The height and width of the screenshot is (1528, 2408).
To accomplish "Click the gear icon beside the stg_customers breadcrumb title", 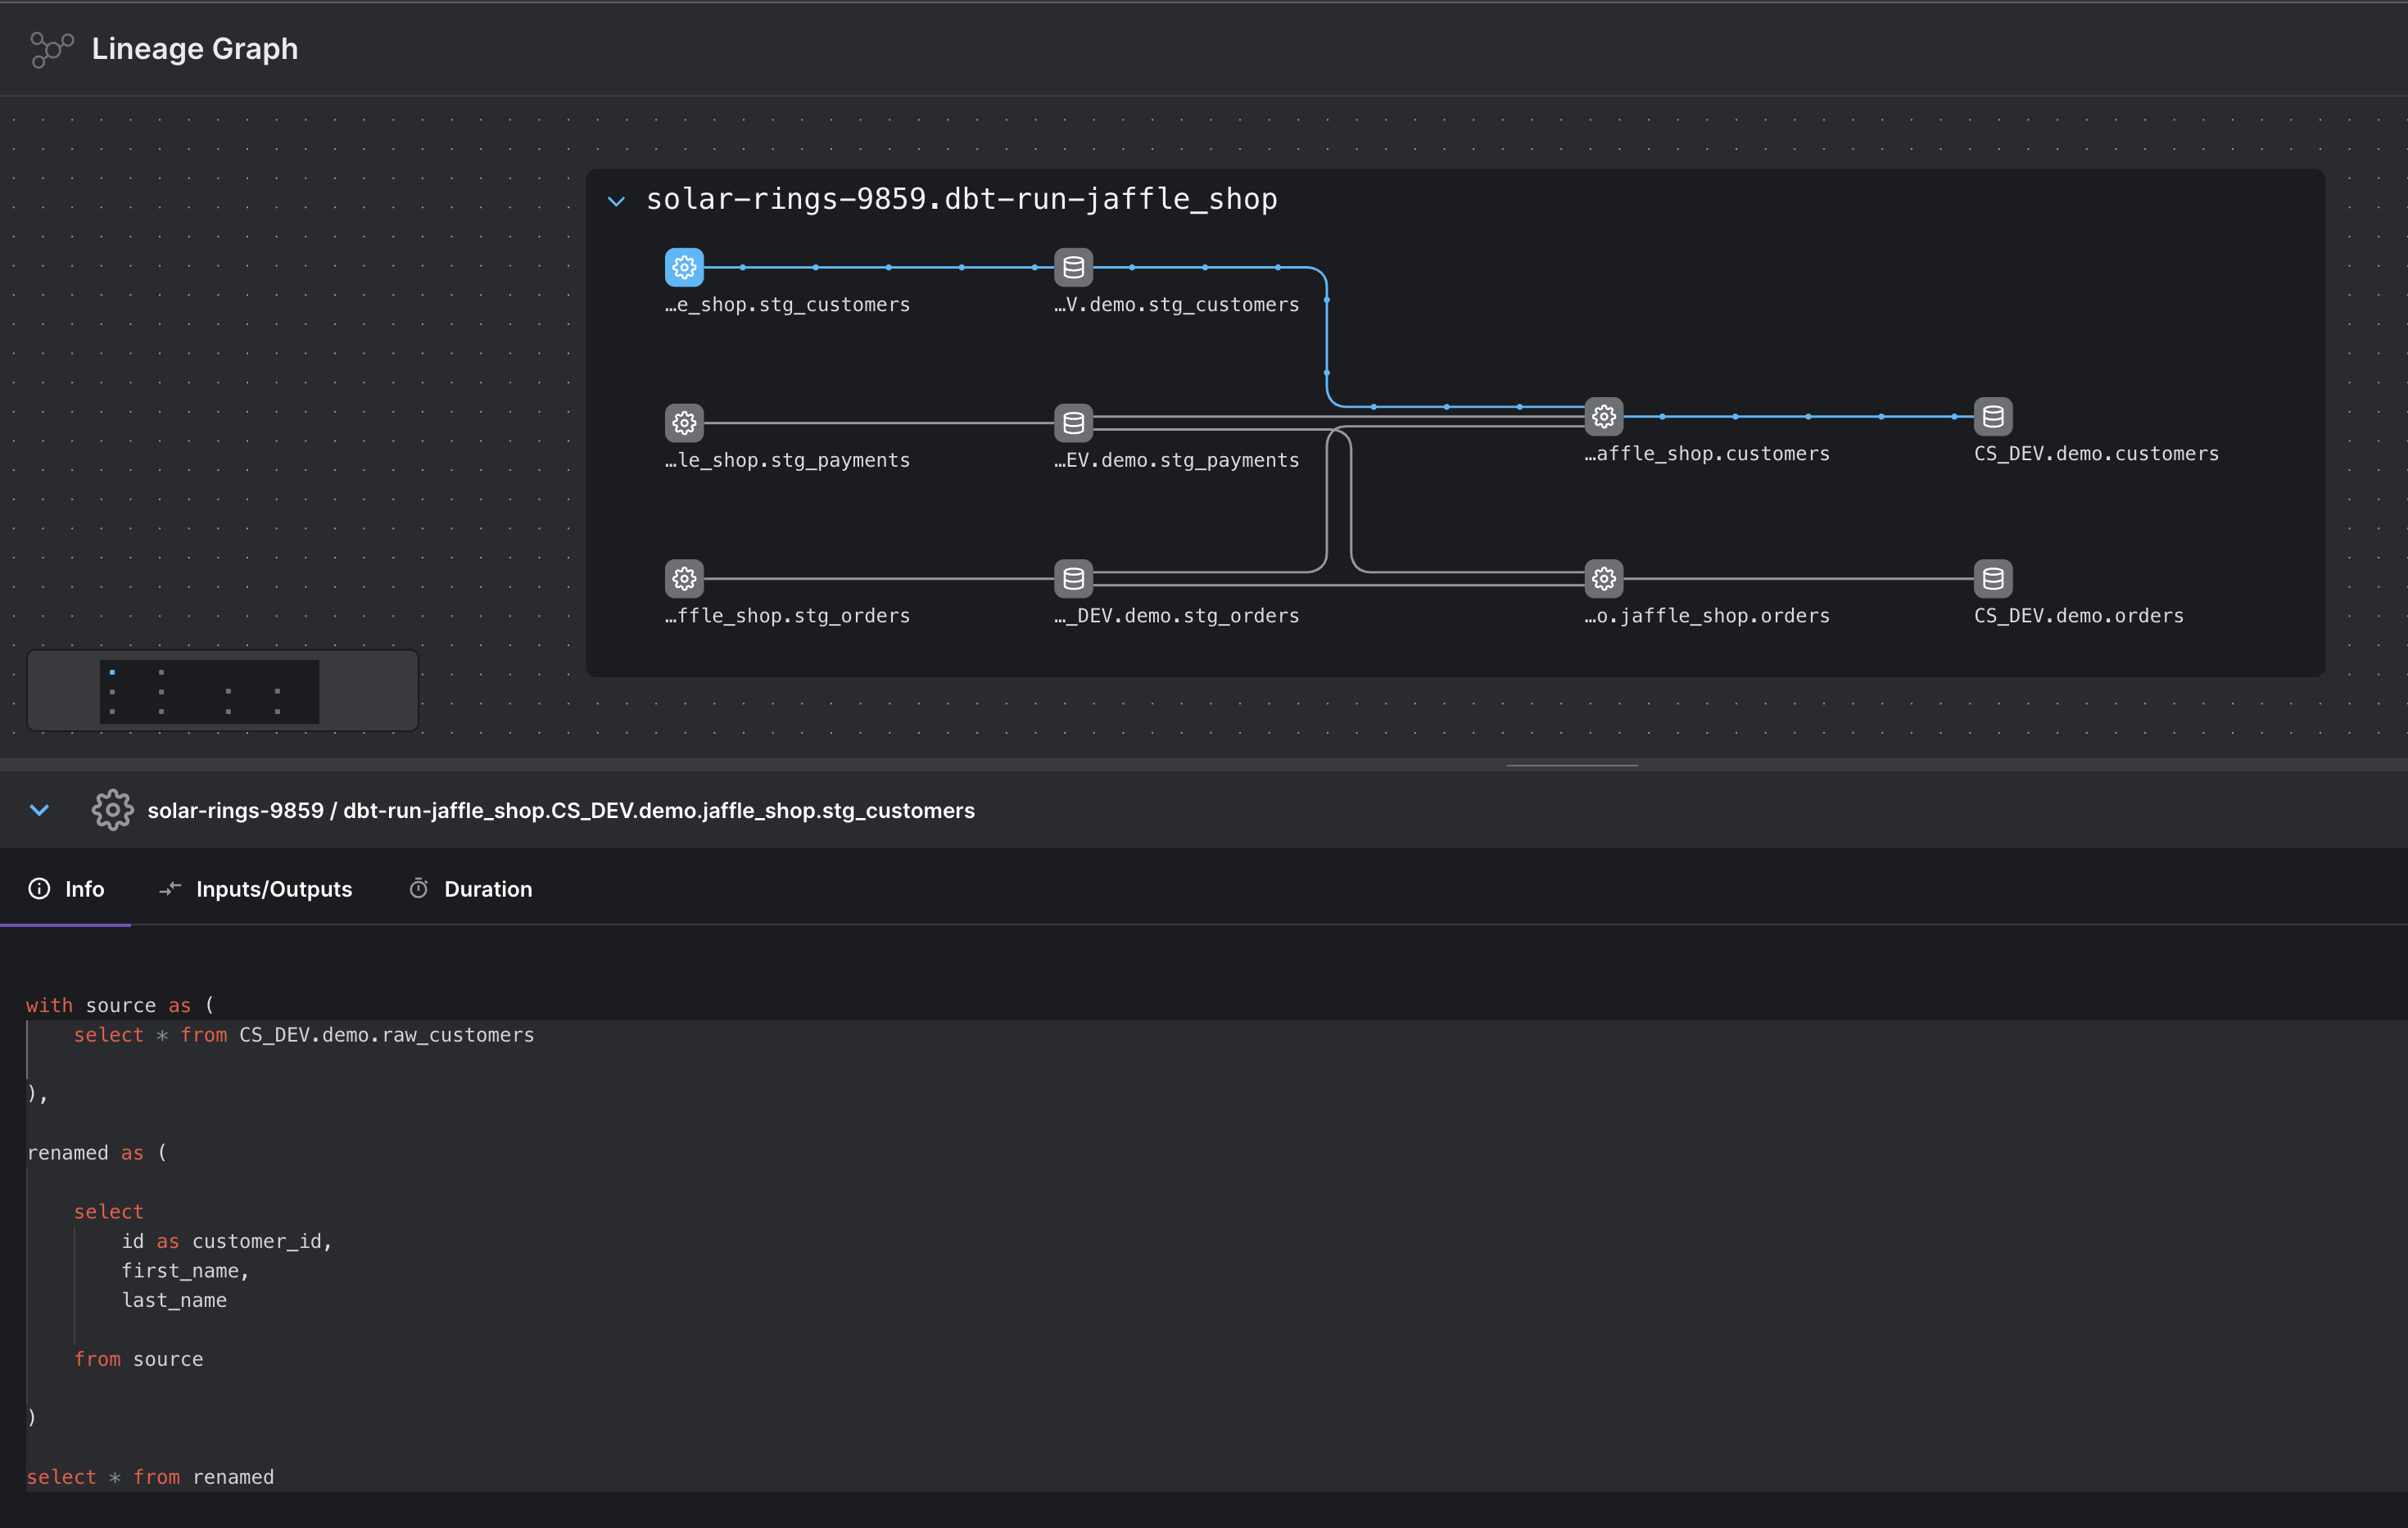I will tap(112, 810).
